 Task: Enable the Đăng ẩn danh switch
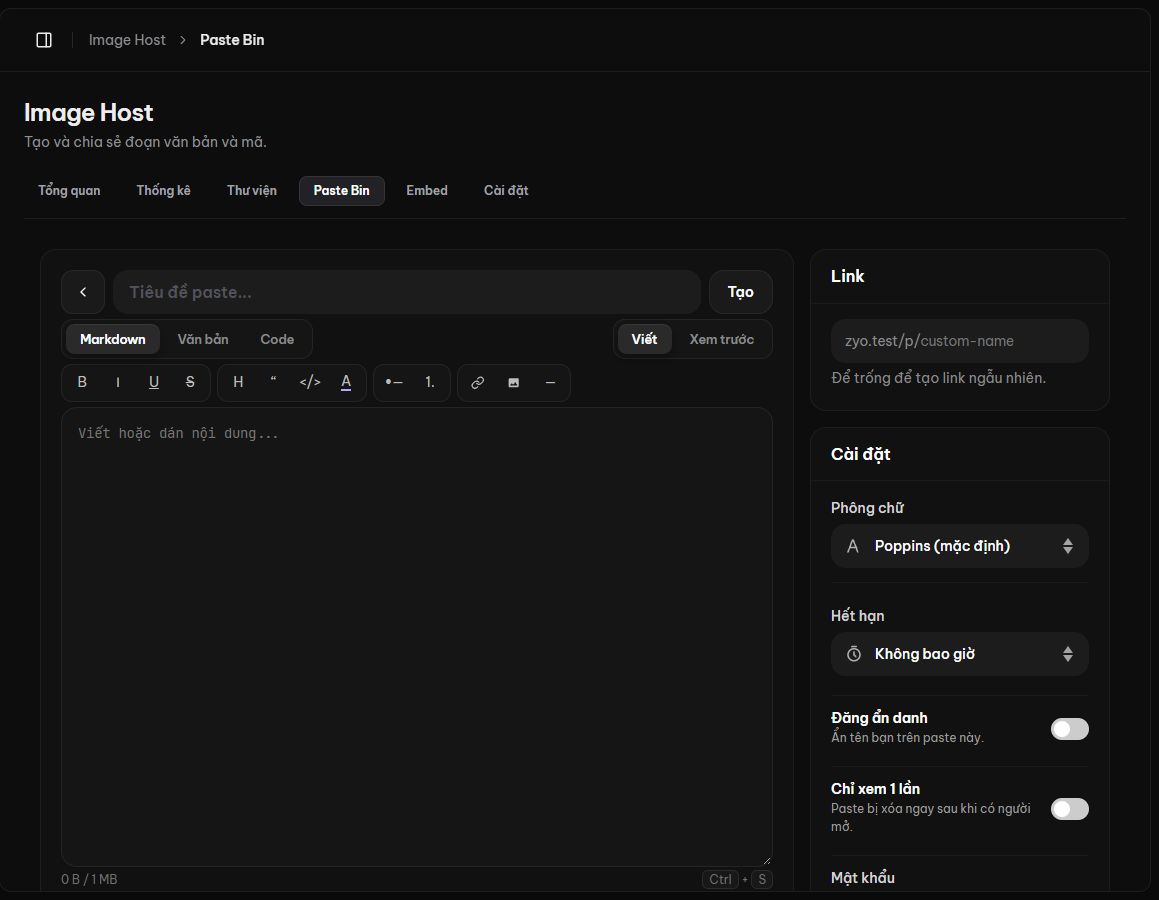pyautogui.click(x=1070, y=729)
